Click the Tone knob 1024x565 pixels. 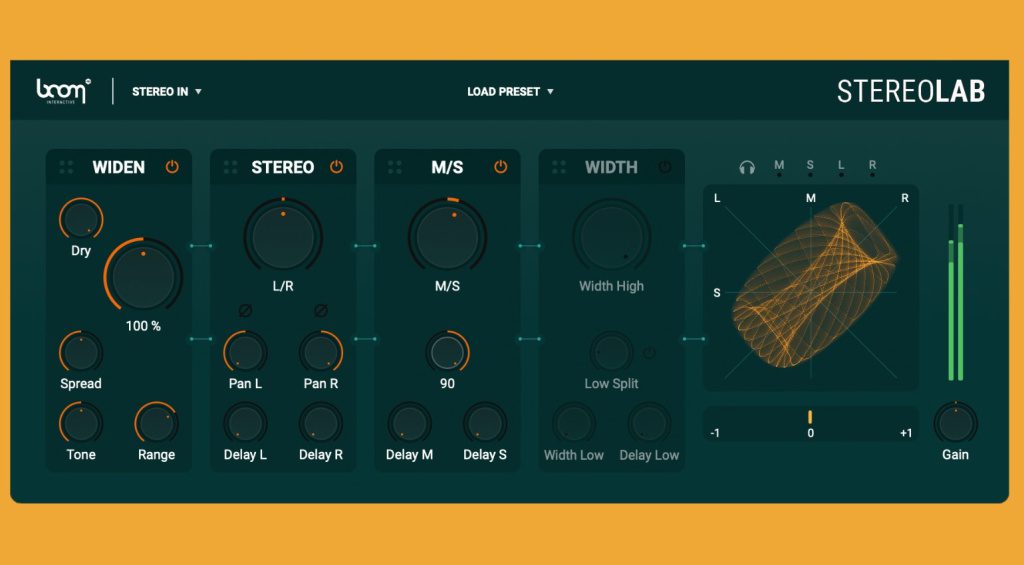click(81, 423)
